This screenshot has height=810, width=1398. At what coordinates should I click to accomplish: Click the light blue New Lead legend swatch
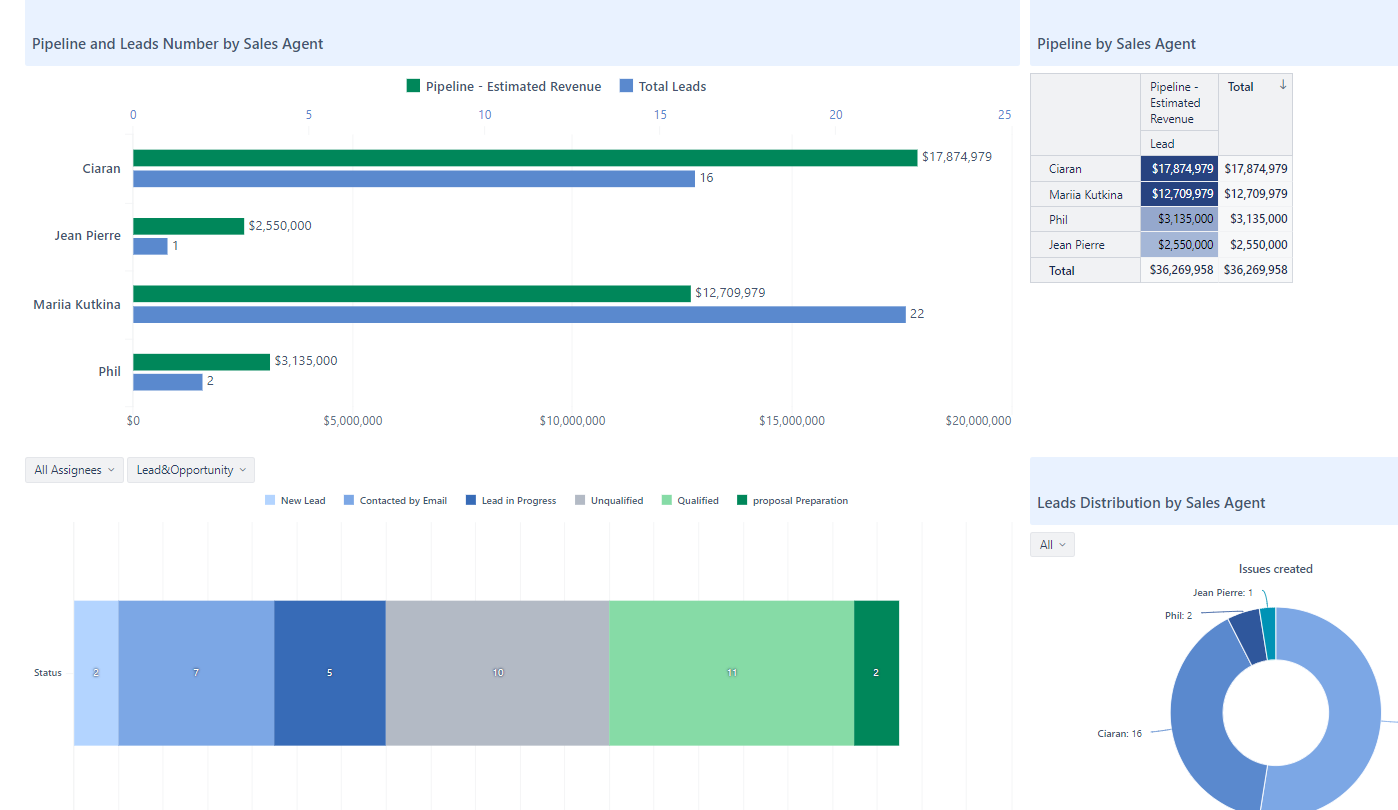[272, 500]
